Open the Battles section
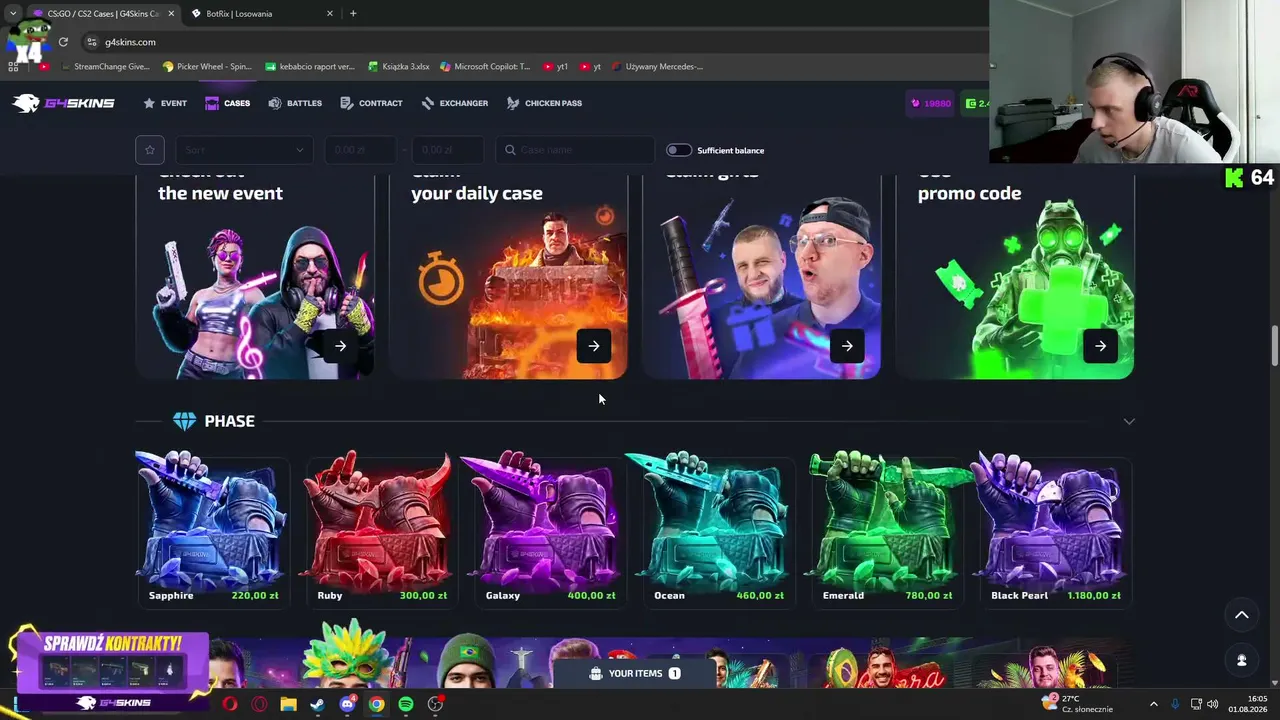This screenshot has height=720, width=1280. click(x=295, y=103)
